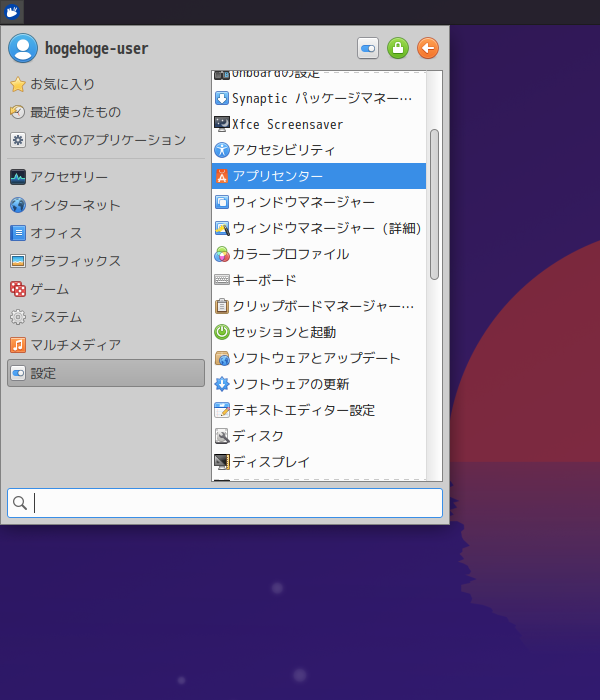Launch ソフトウェアの更新 updater icon

point(222,384)
